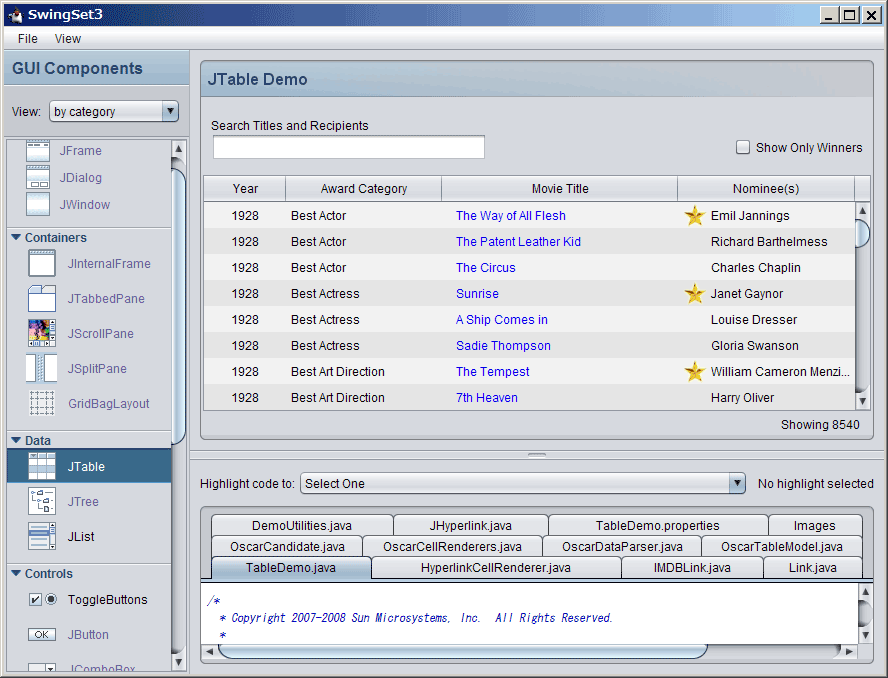Switch to the DemoUtilities.java tab

302,525
